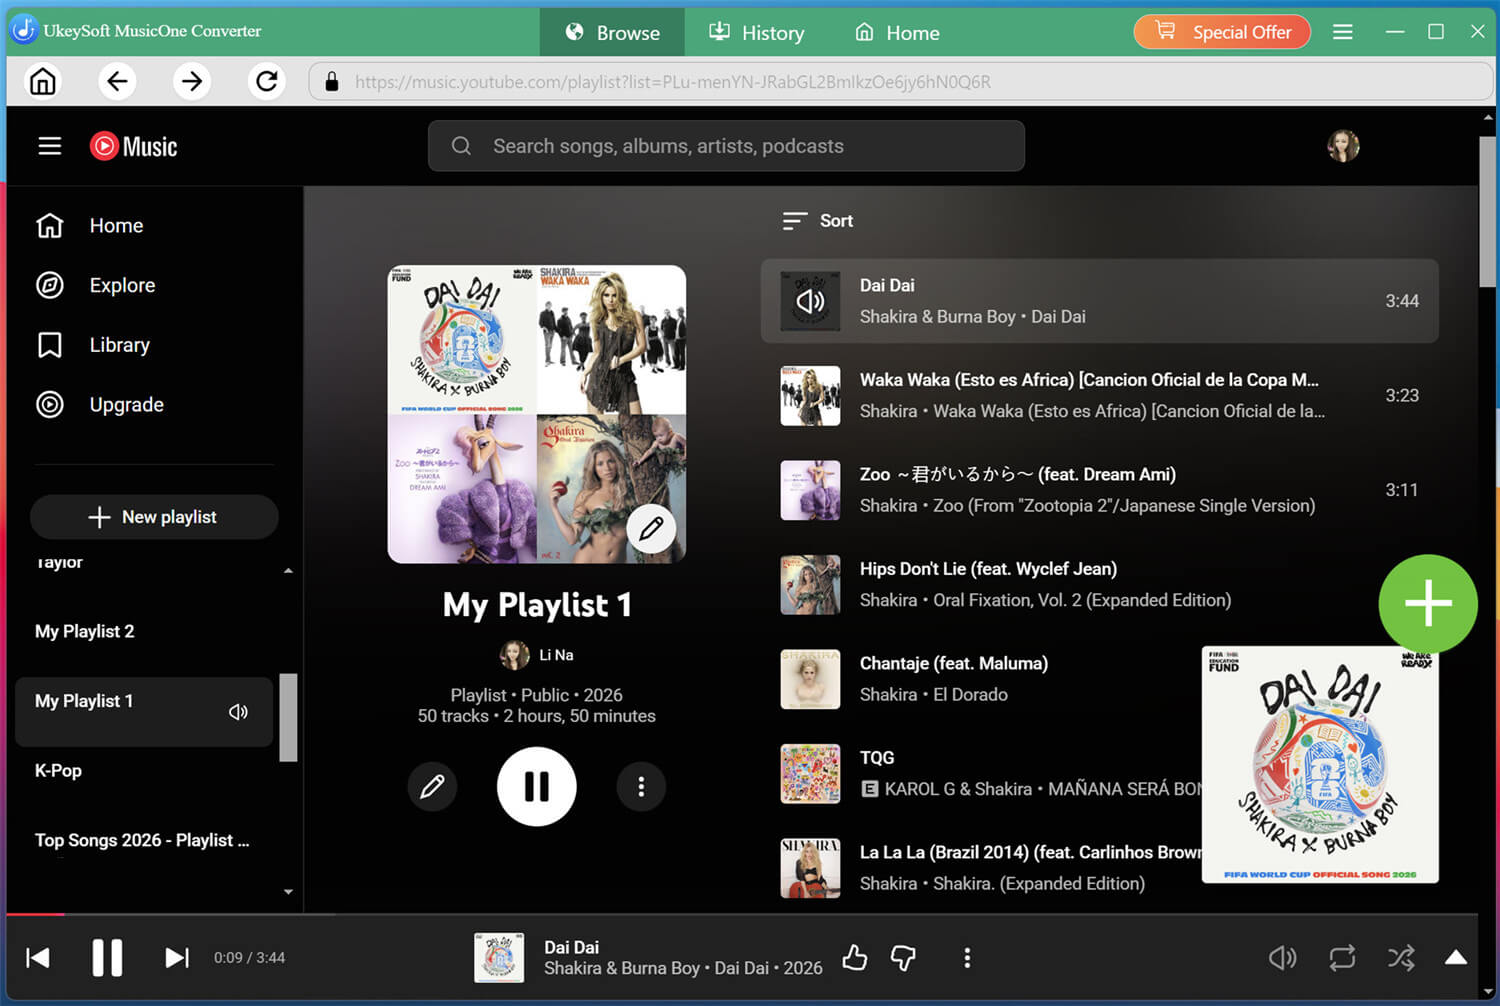Navigate forward with the right arrow
The image size is (1500, 1006).
click(191, 81)
